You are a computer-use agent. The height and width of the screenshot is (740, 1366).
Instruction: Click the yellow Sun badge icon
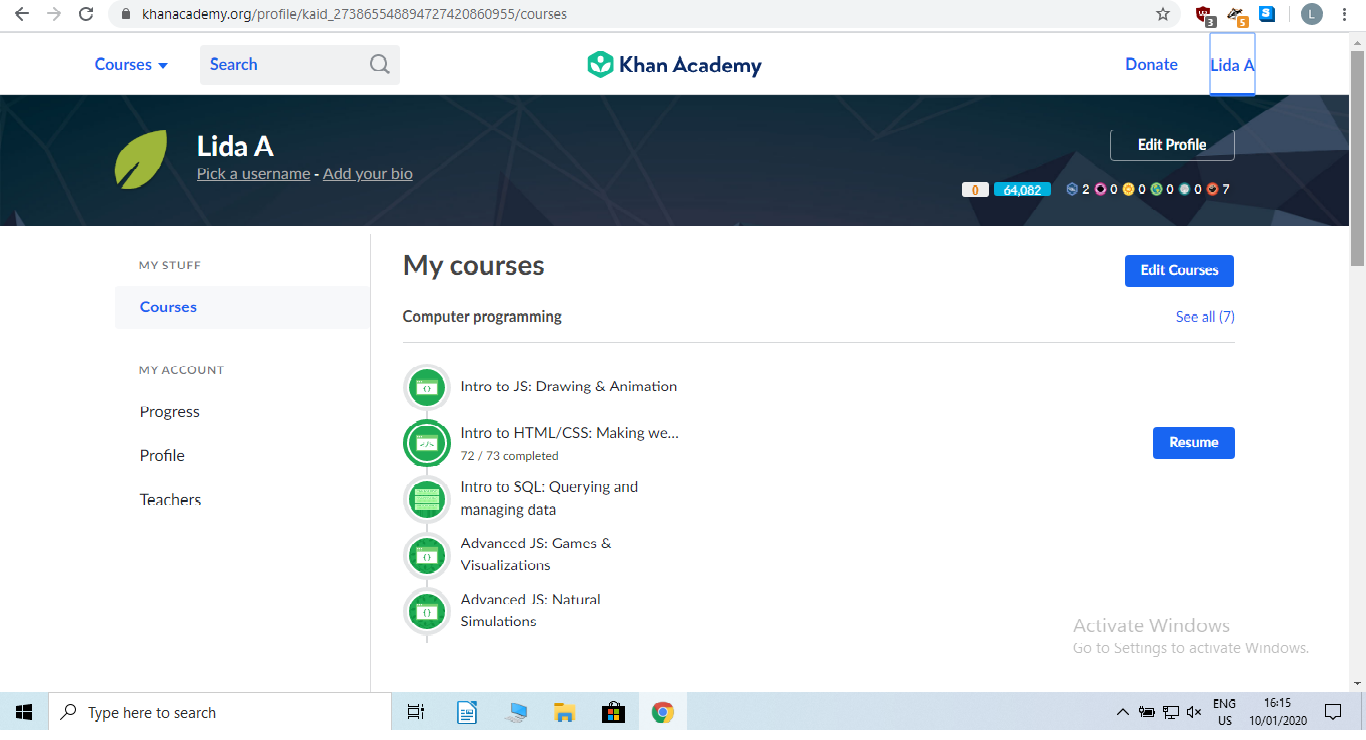click(1128, 189)
